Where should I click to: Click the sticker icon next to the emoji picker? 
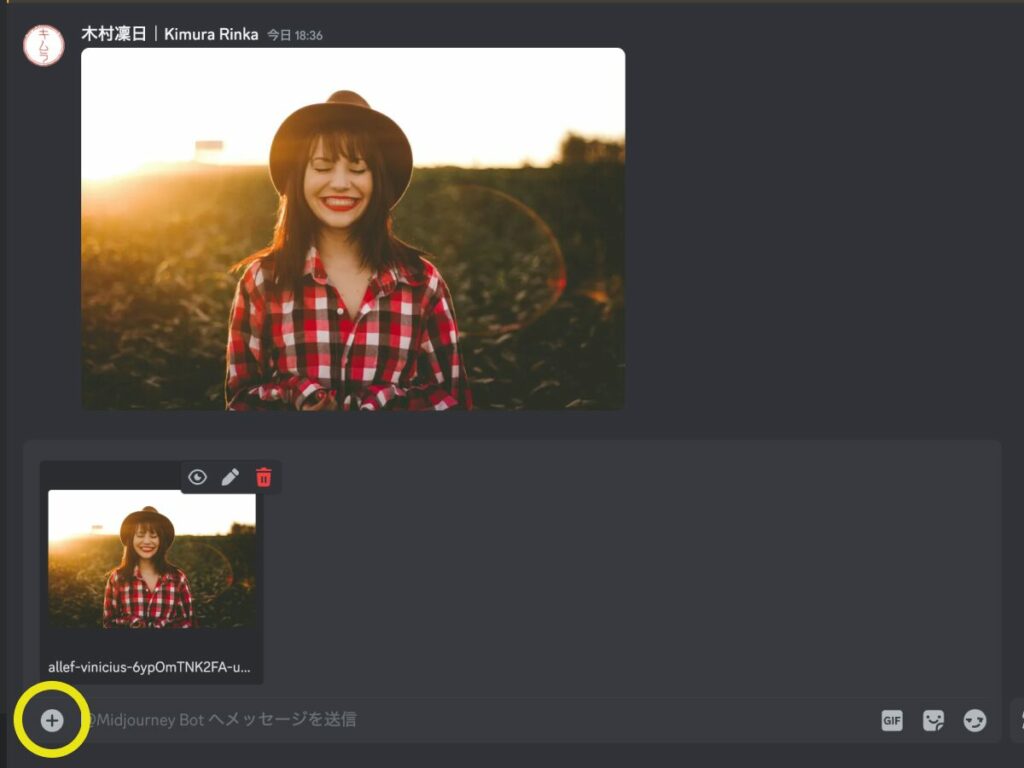(x=933, y=720)
